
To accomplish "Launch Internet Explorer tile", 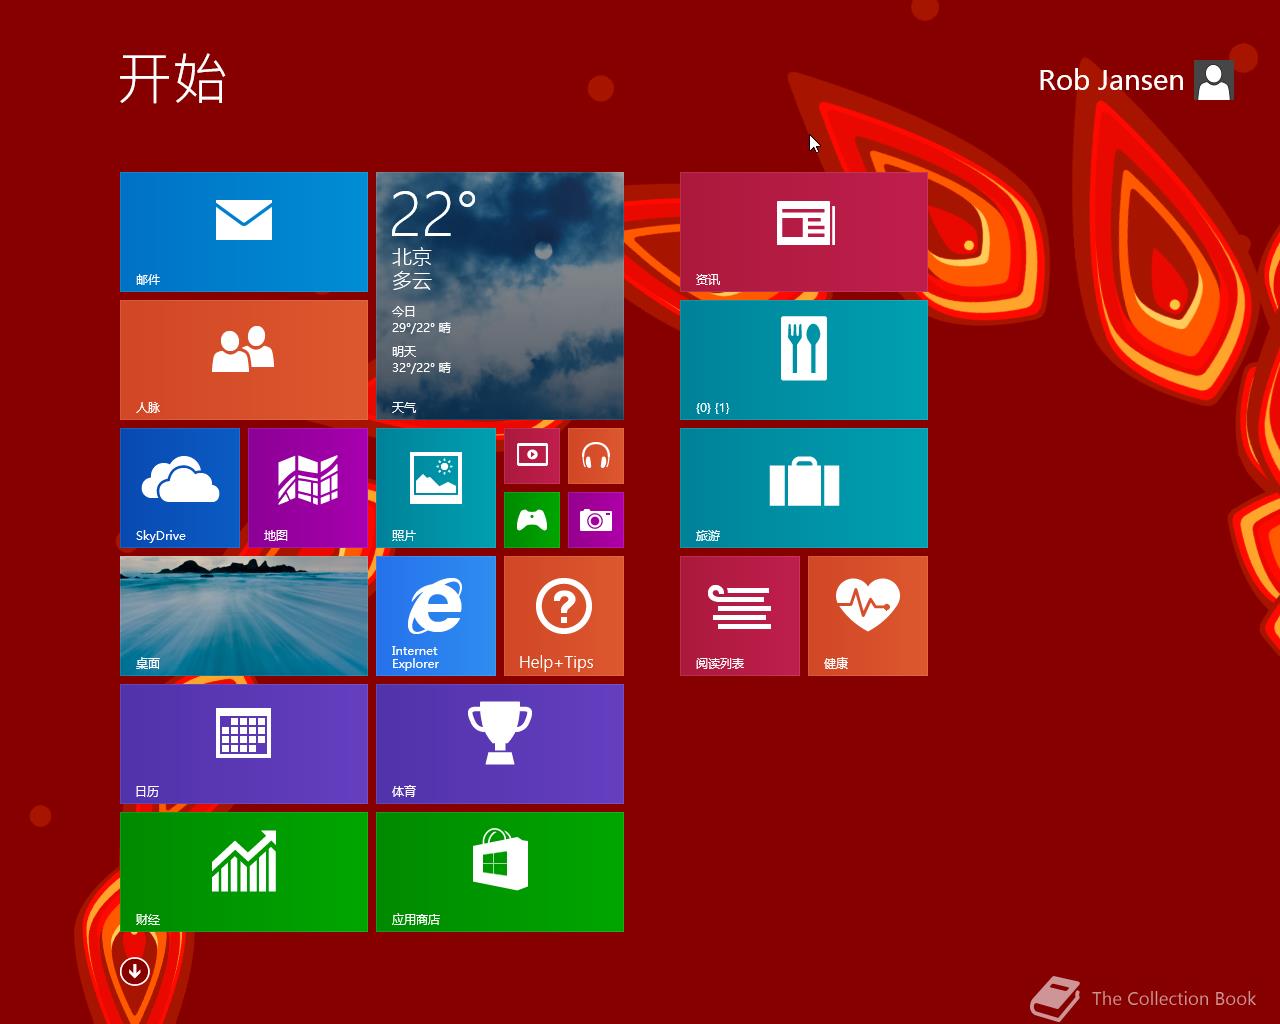I will (436, 616).
